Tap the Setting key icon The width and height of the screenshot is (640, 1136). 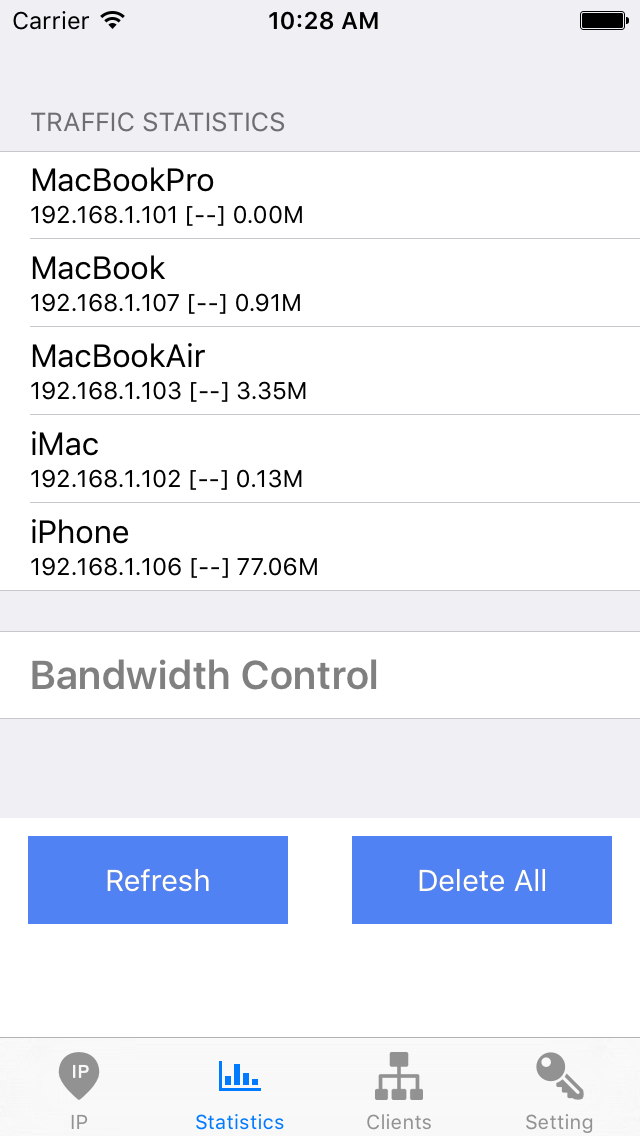coord(558,1074)
